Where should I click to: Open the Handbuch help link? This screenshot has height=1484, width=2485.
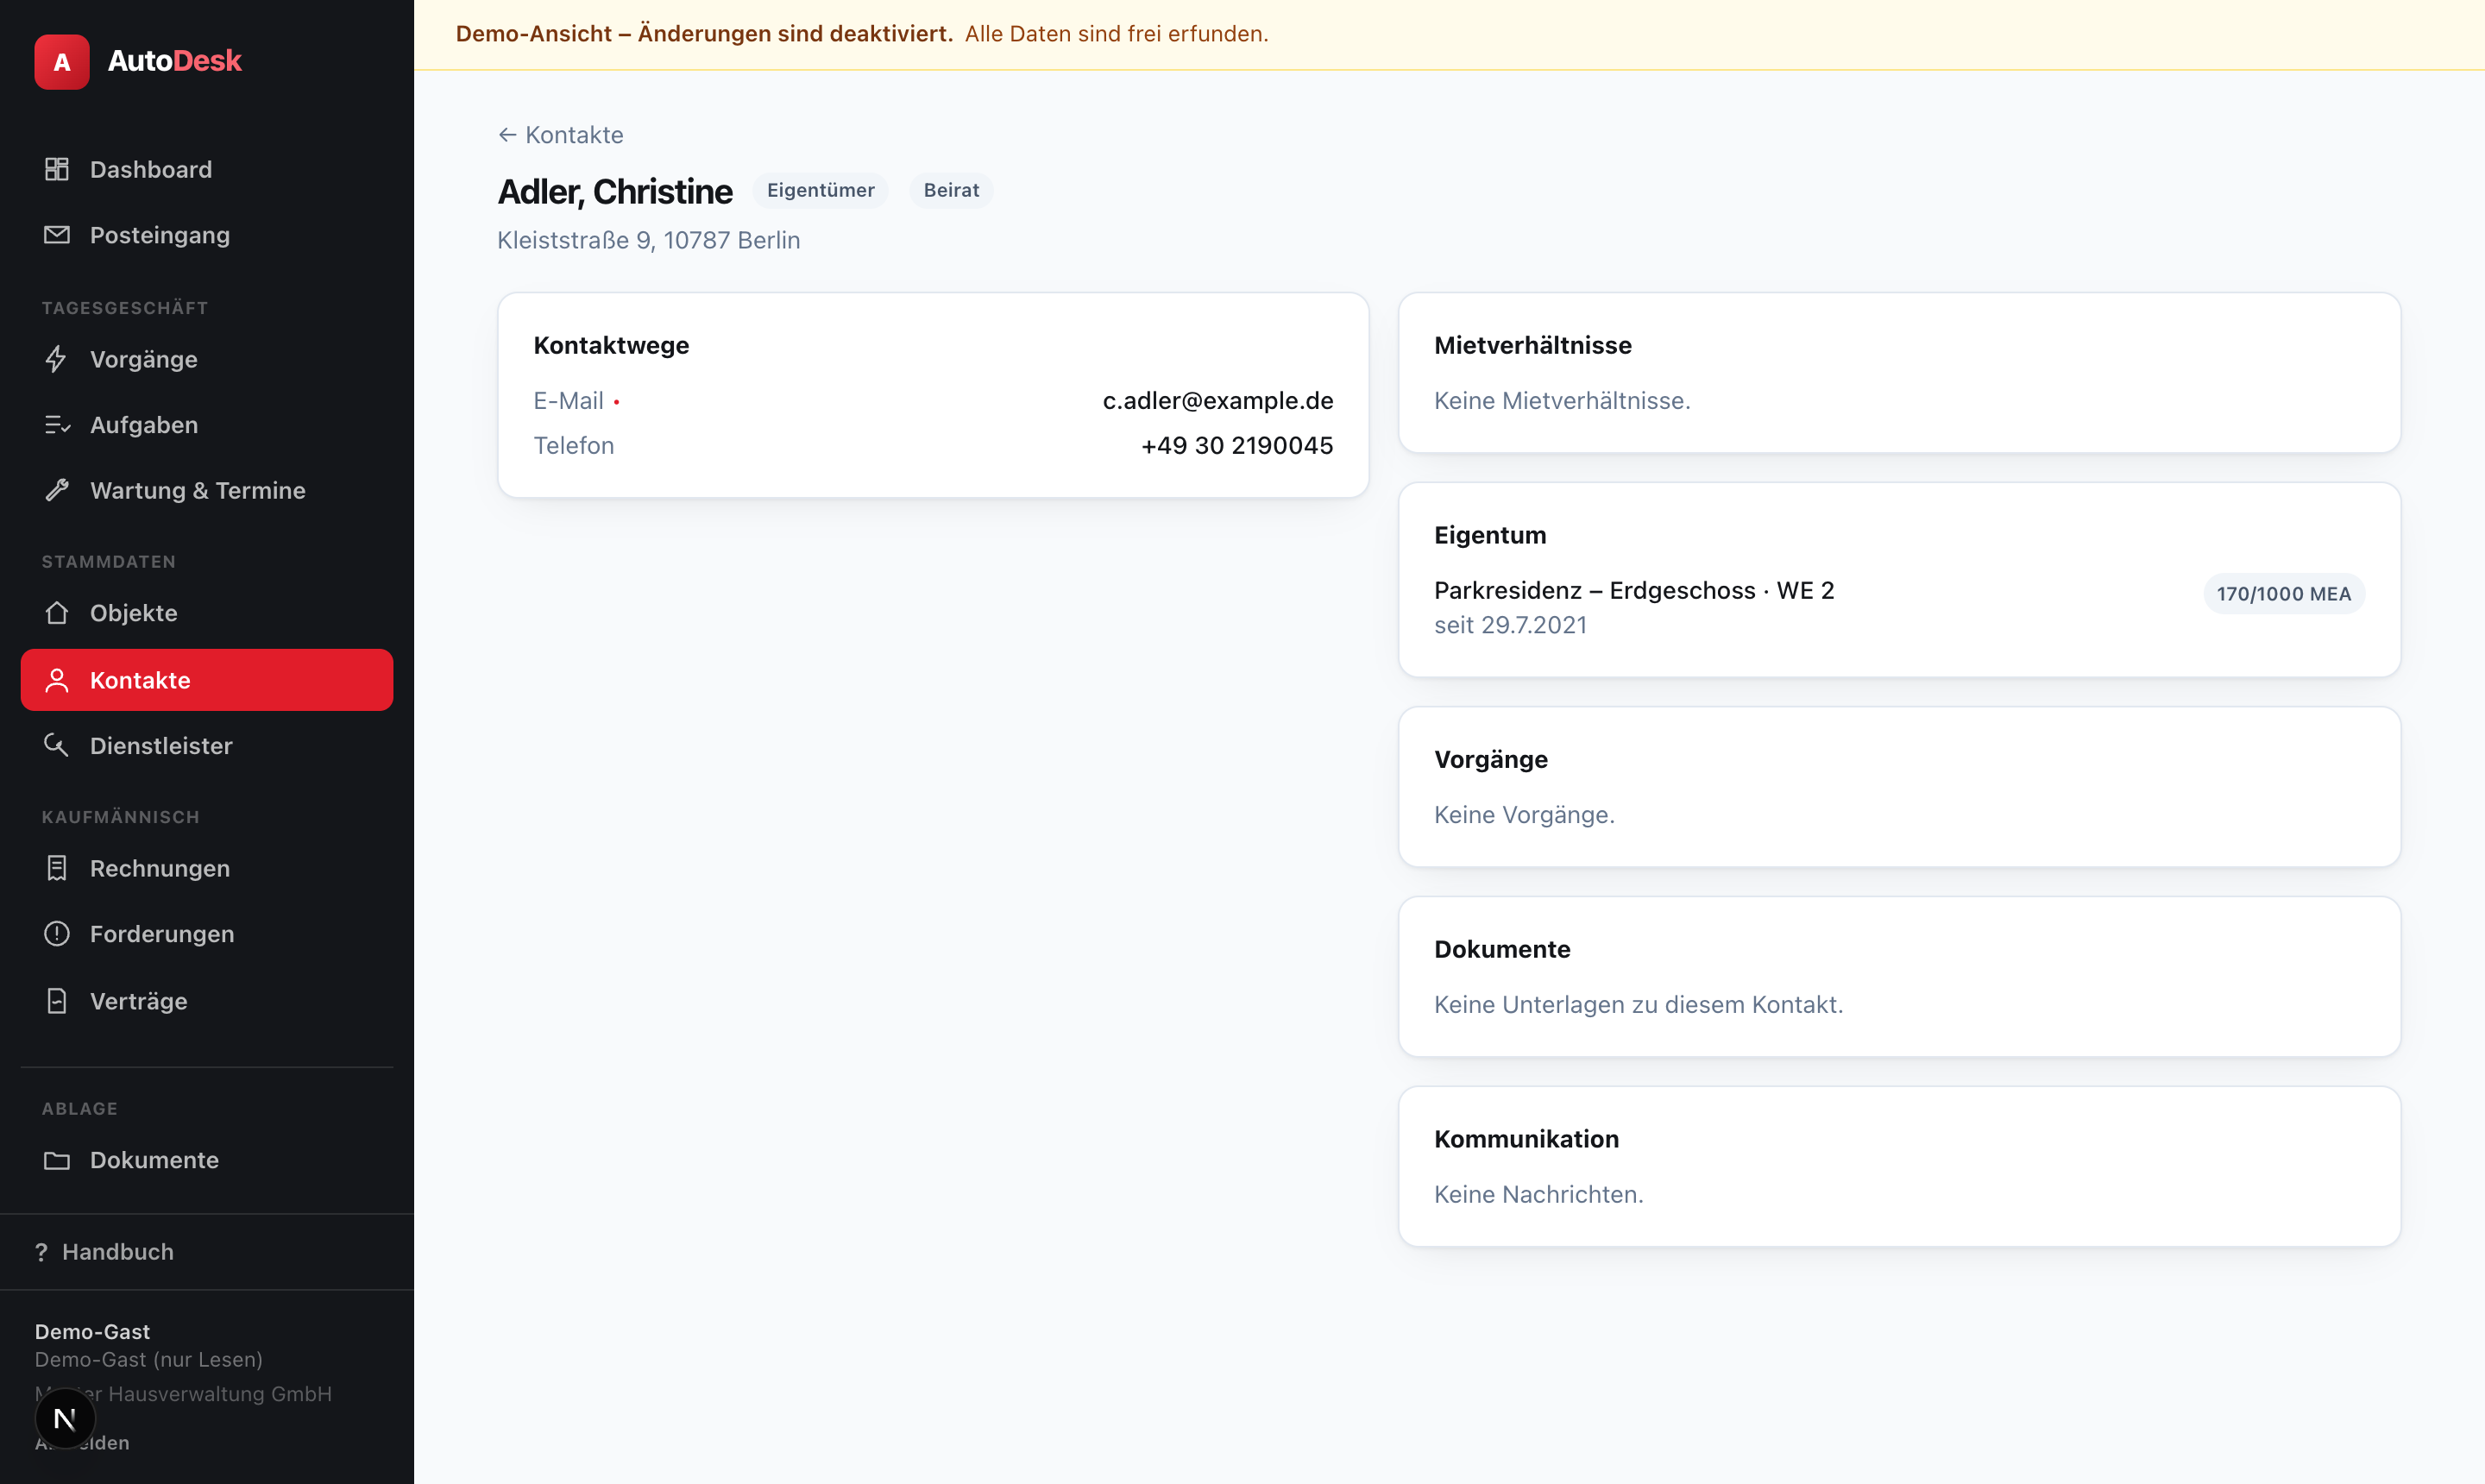104,1252
